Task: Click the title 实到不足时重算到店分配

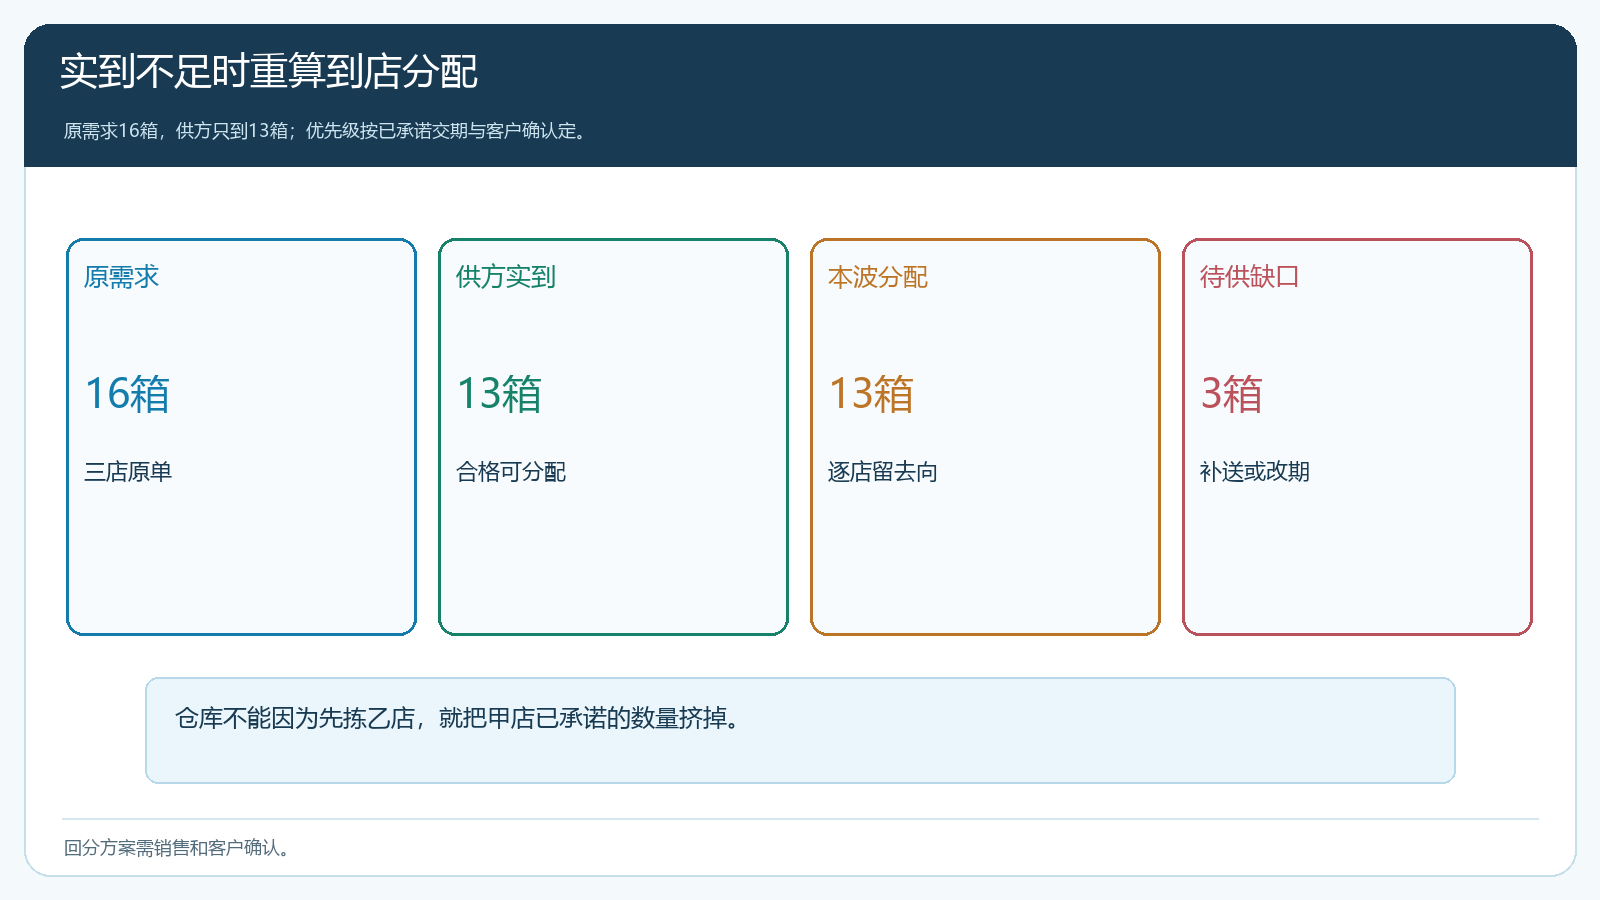Action: pos(269,72)
